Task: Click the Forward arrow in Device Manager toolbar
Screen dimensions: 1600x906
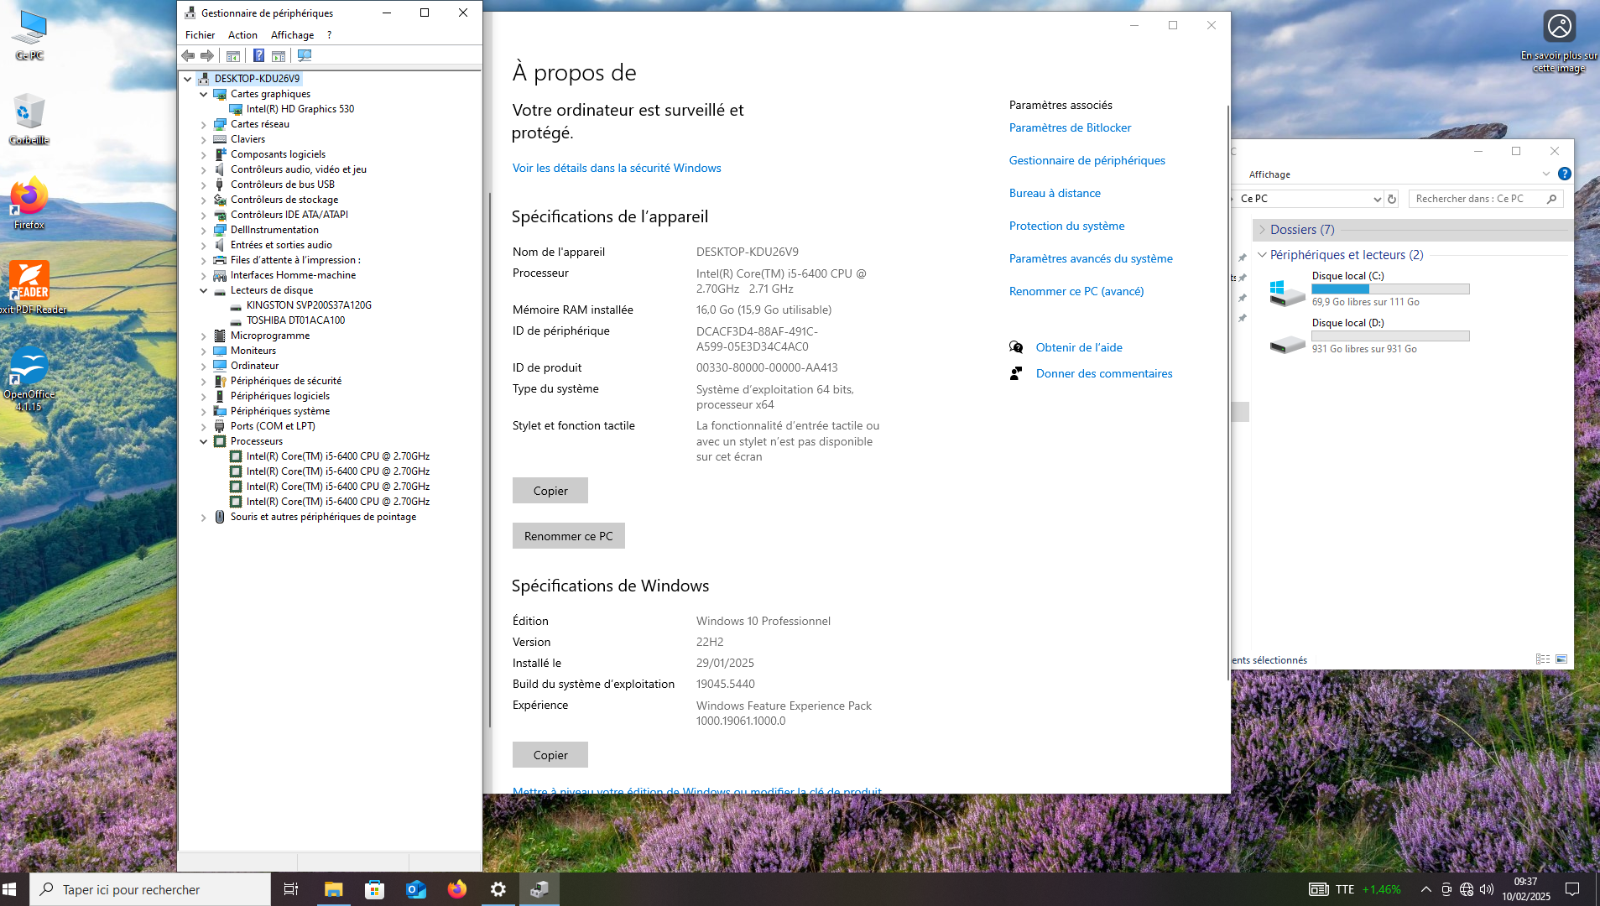Action: tap(207, 56)
